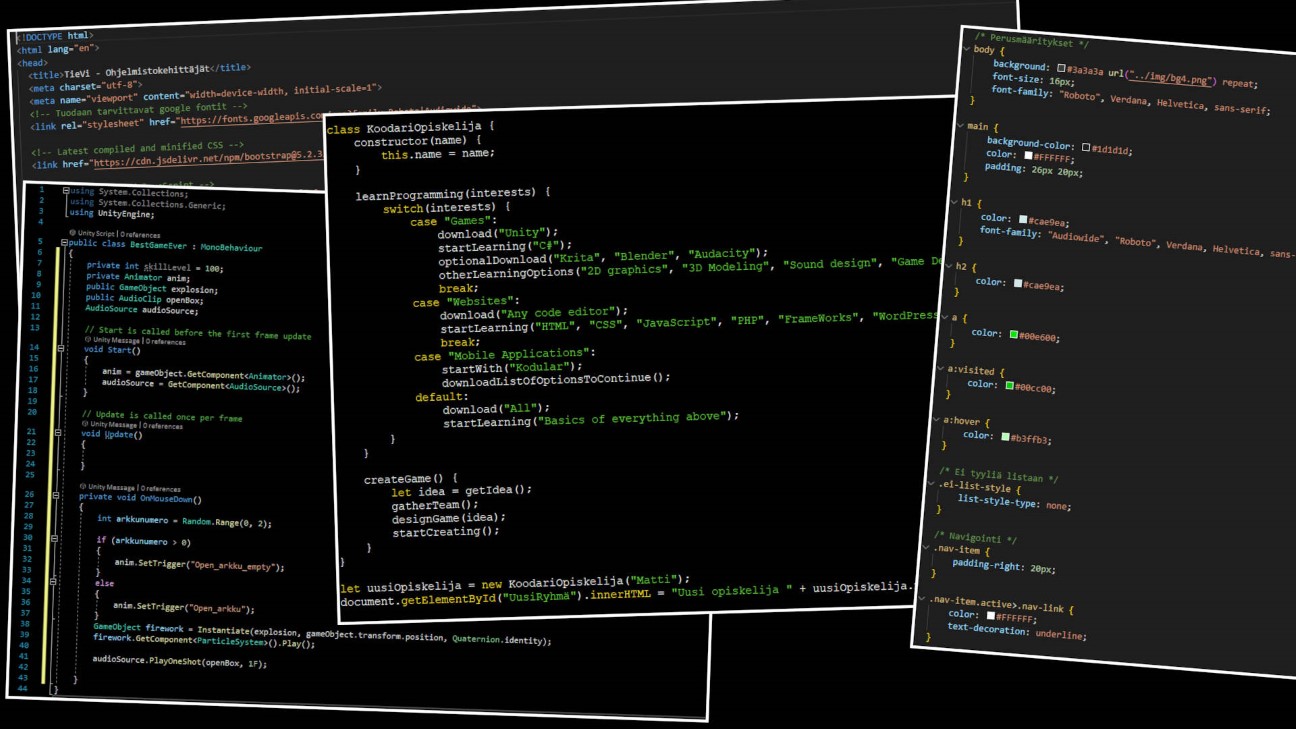This screenshot has width=1296, height=729.
Task: Collapse the BestGameEver class outlining box
Action: (x=65, y=243)
